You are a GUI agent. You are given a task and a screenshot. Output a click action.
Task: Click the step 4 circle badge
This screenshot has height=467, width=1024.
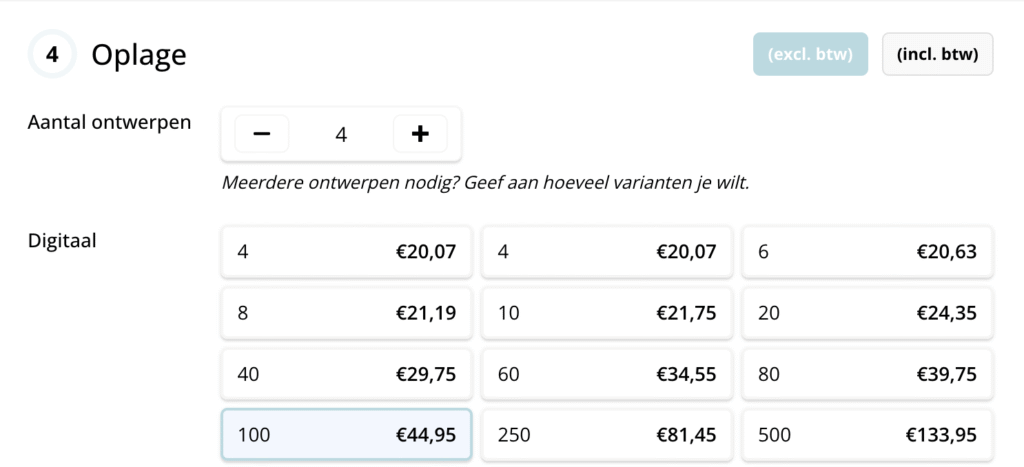tap(52, 55)
